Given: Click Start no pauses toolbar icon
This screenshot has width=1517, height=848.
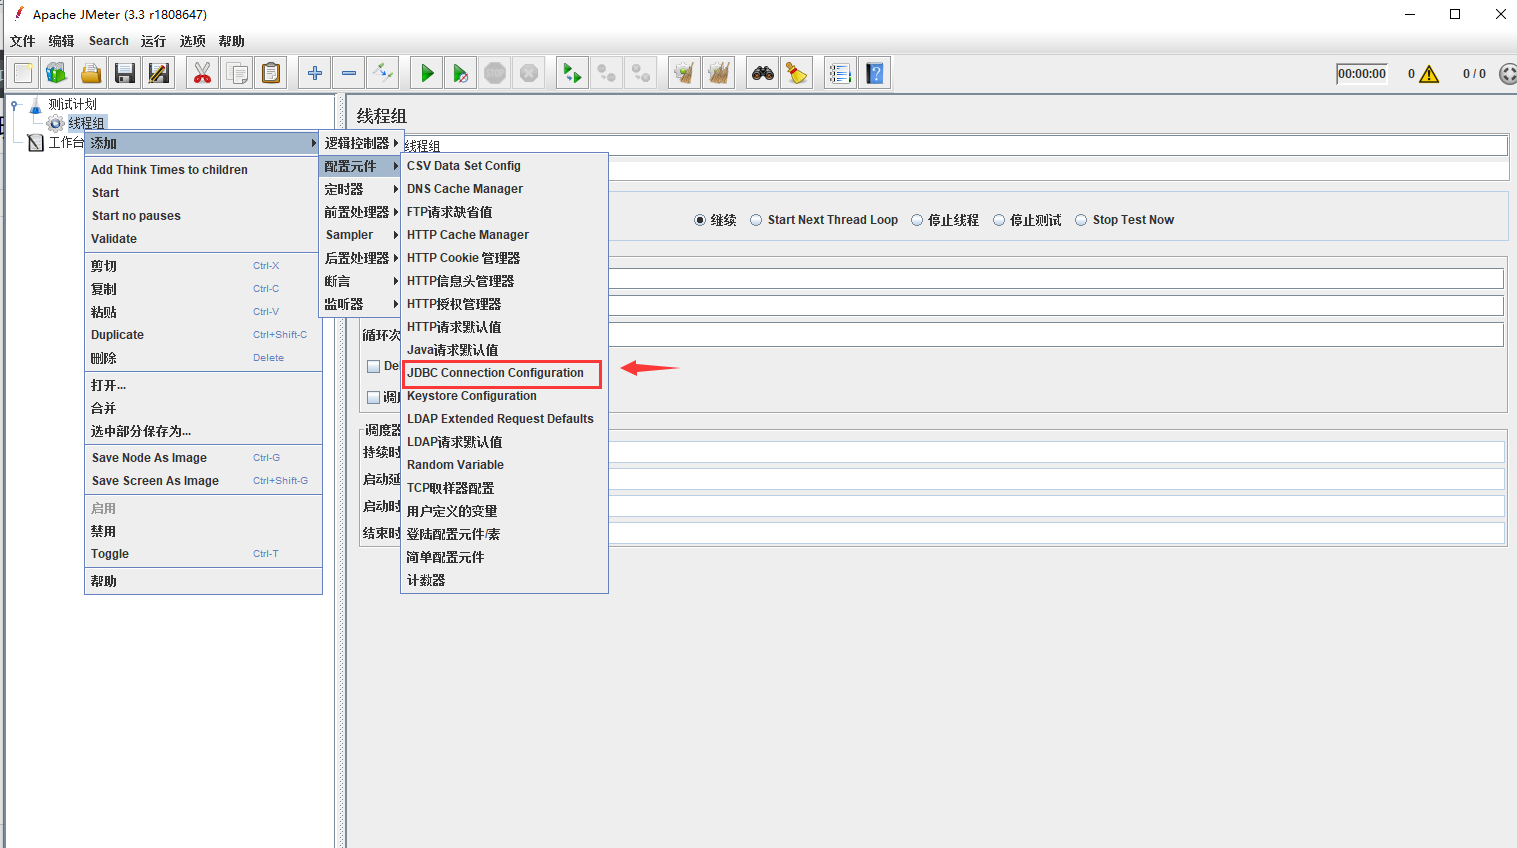Looking at the screenshot, I should [x=461, y=73].
